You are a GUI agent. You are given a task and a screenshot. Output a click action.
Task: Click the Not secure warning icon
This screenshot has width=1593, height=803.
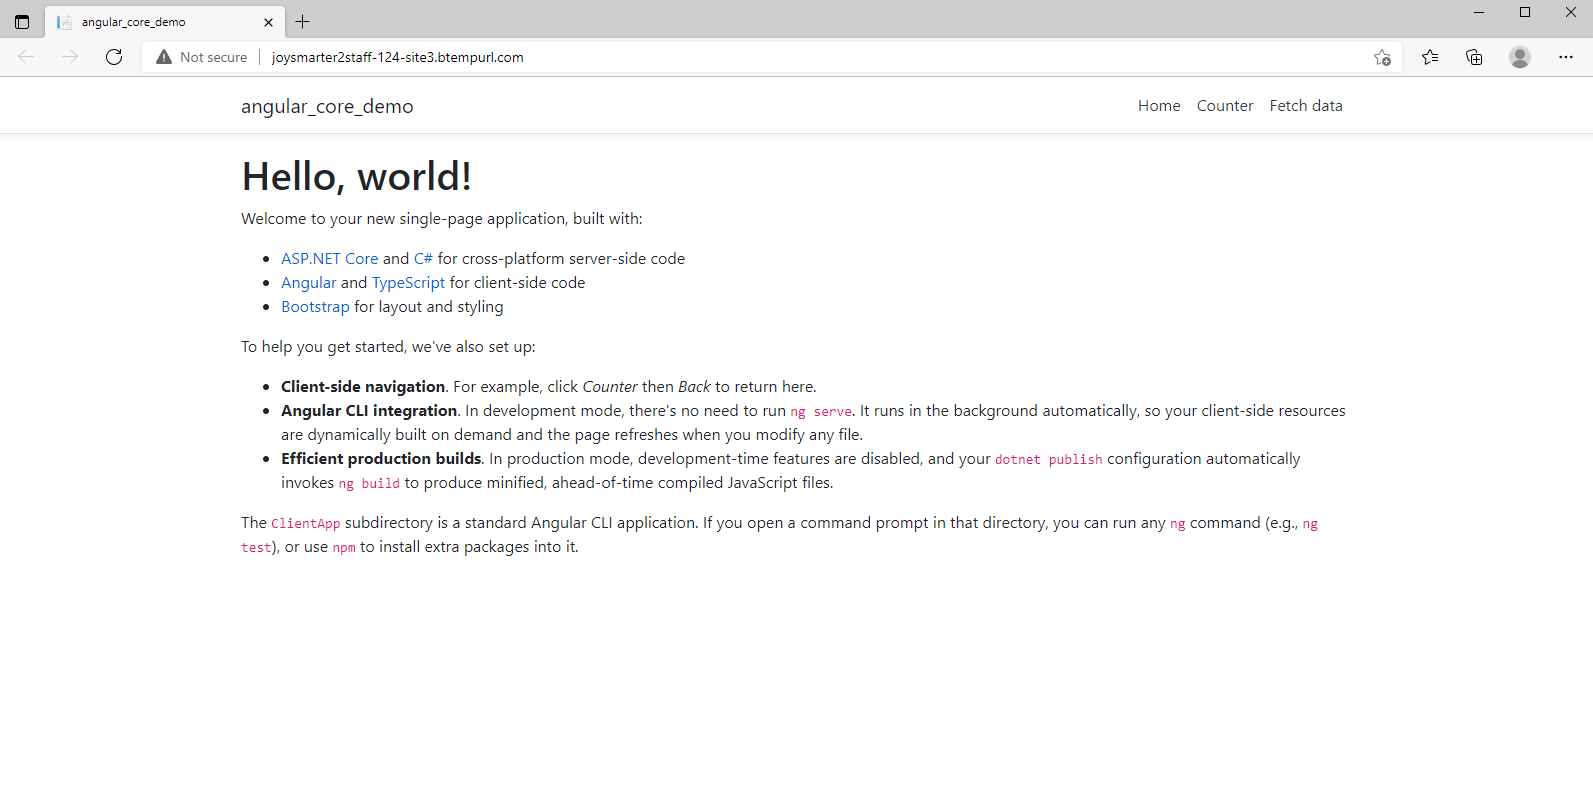164,57
